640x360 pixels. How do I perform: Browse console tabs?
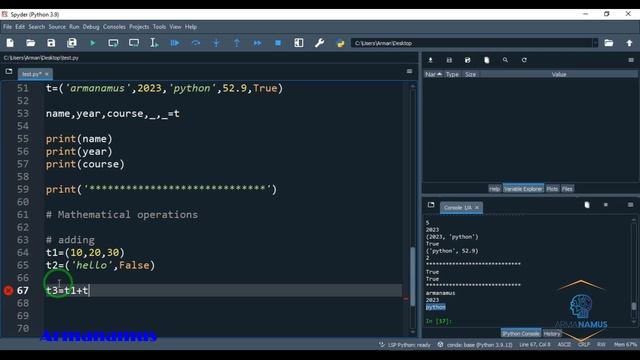coord(431,205)
